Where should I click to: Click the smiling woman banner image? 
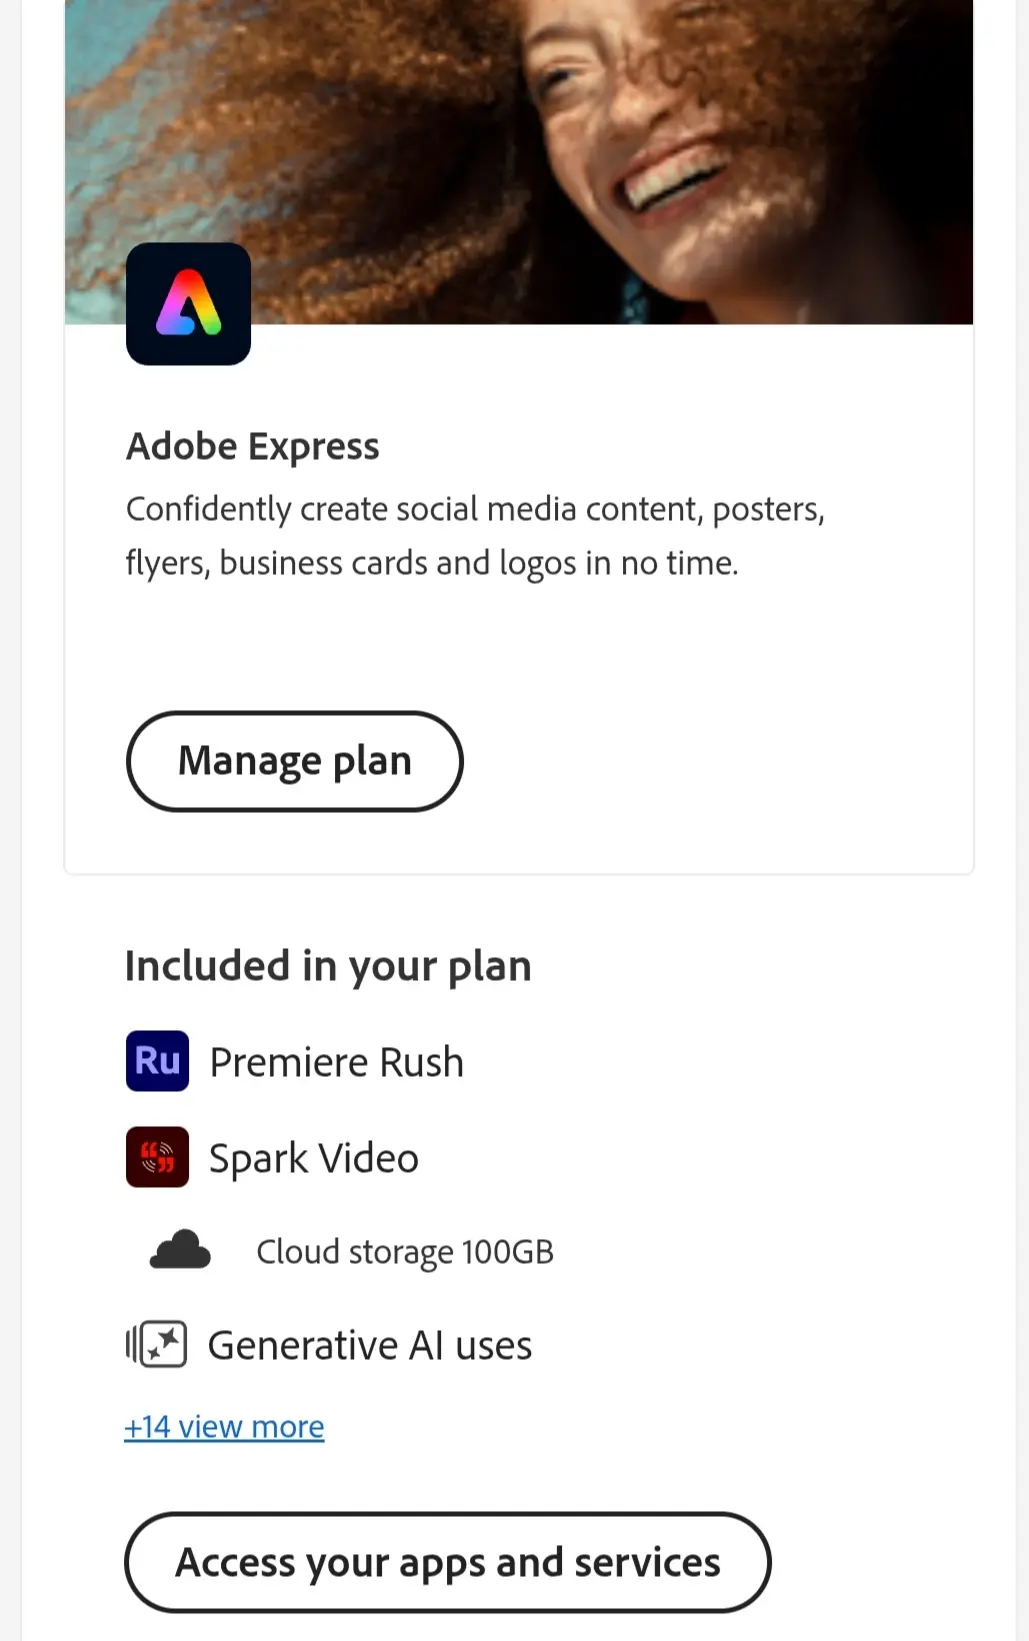click(519, 162)
